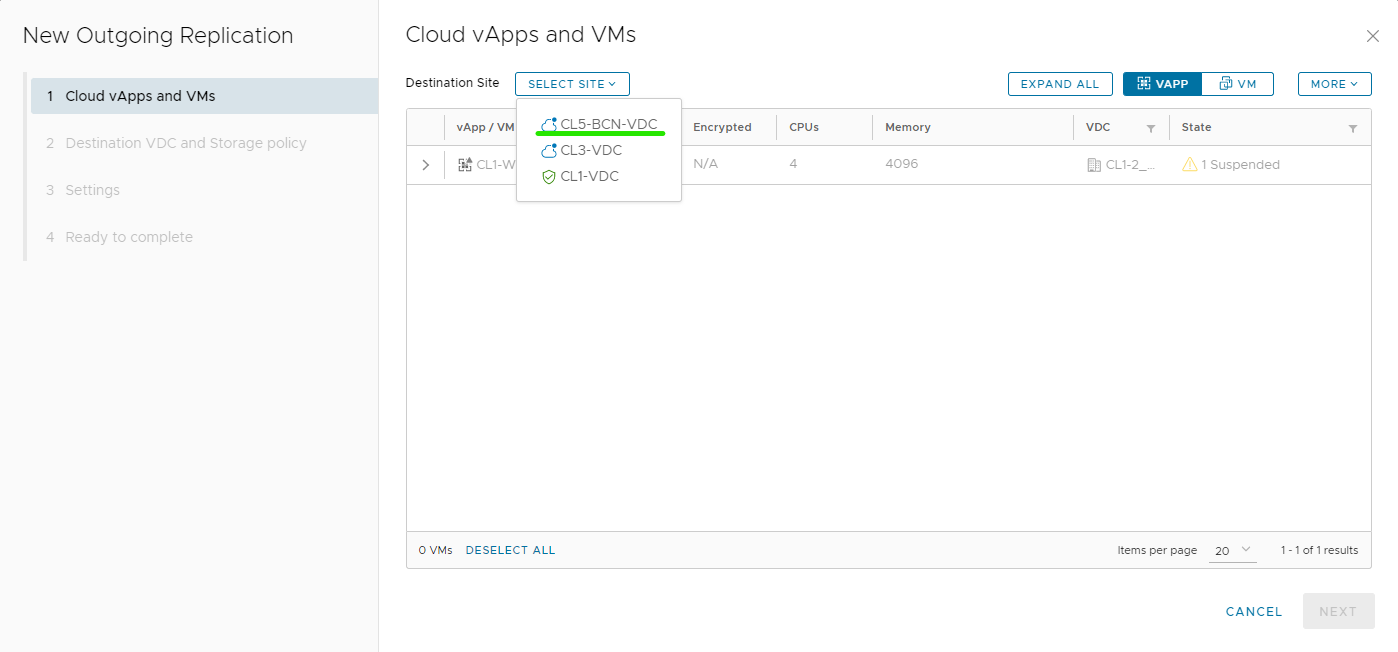Expand the CL1-W vApp row chevron
Screen dimensions: 1398x652
[x=425, y=165]
